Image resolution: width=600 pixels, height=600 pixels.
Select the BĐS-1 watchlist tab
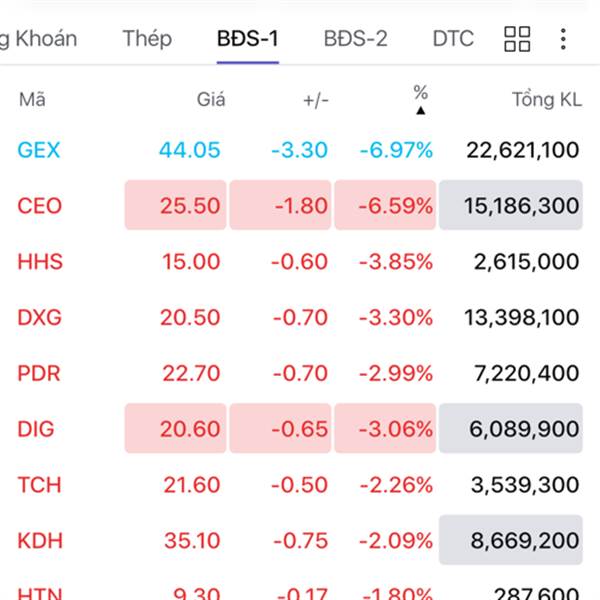click(248, 39)
